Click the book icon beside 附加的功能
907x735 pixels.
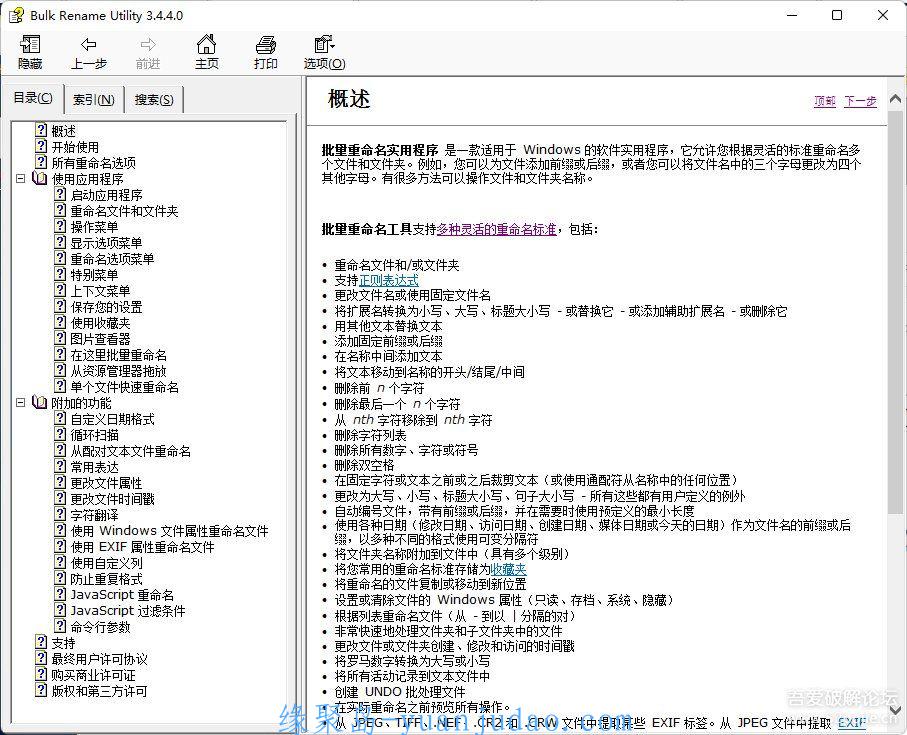coord(39,402)
